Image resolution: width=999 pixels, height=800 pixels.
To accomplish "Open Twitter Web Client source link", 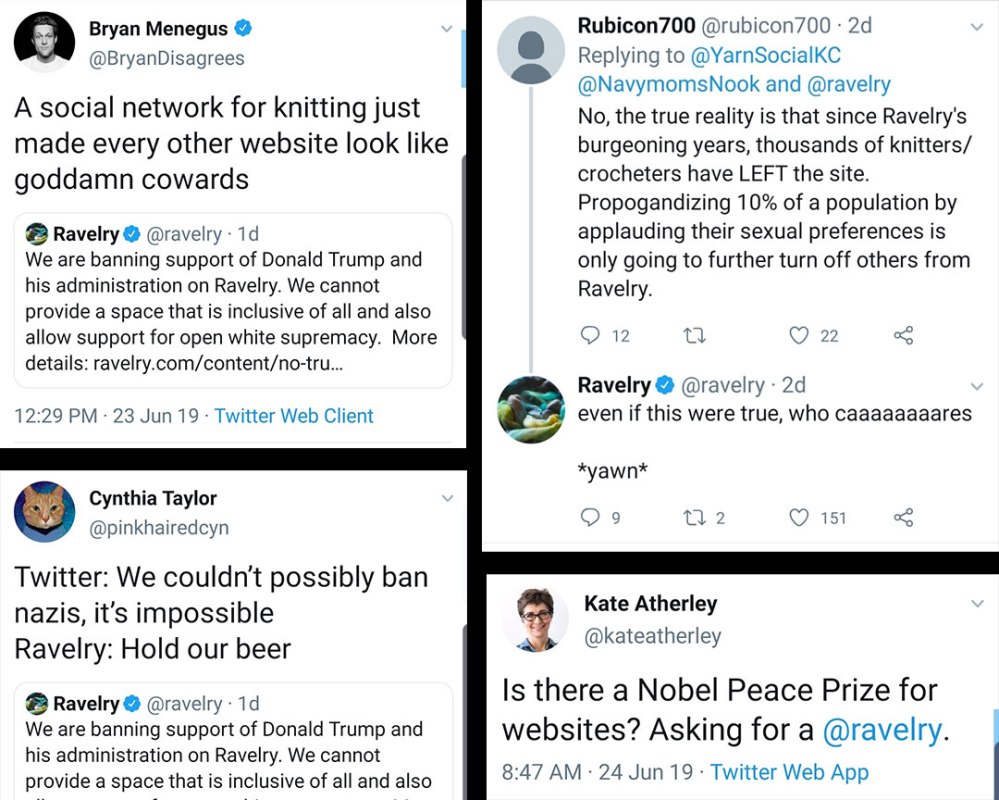I will click(x=294, y=416).
